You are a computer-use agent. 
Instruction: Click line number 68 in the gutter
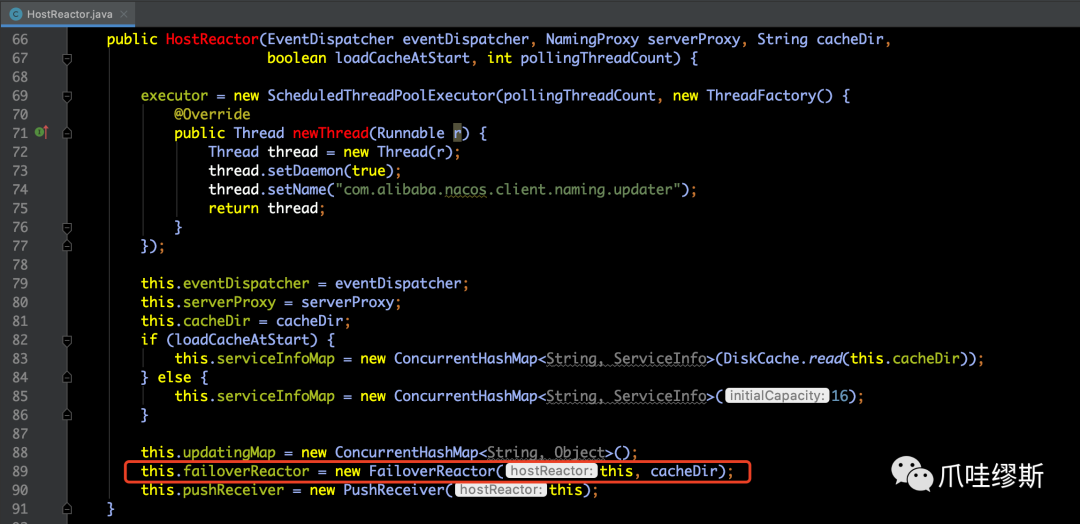pos(21,76)
